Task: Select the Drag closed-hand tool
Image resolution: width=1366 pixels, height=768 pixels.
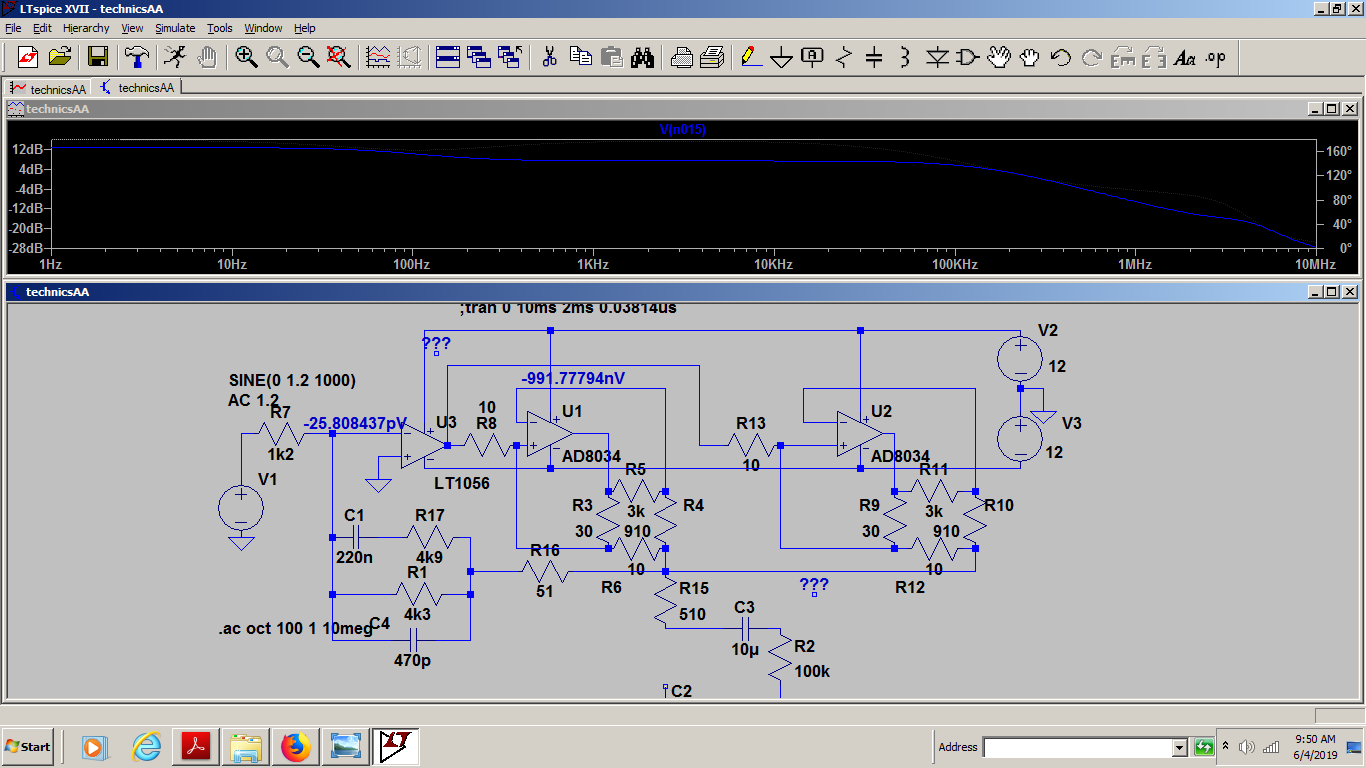Action: tap(1030, 56)
